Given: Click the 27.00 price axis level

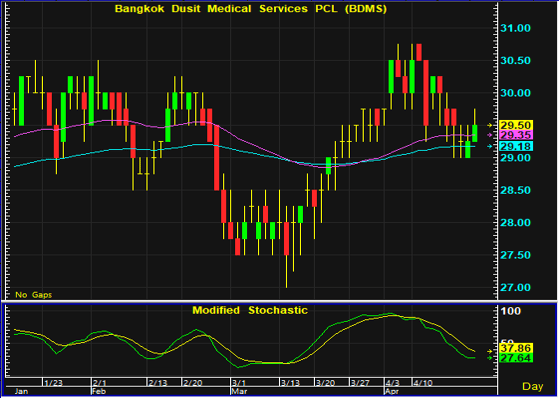Looking at the screenshot, I should point(516,287).
